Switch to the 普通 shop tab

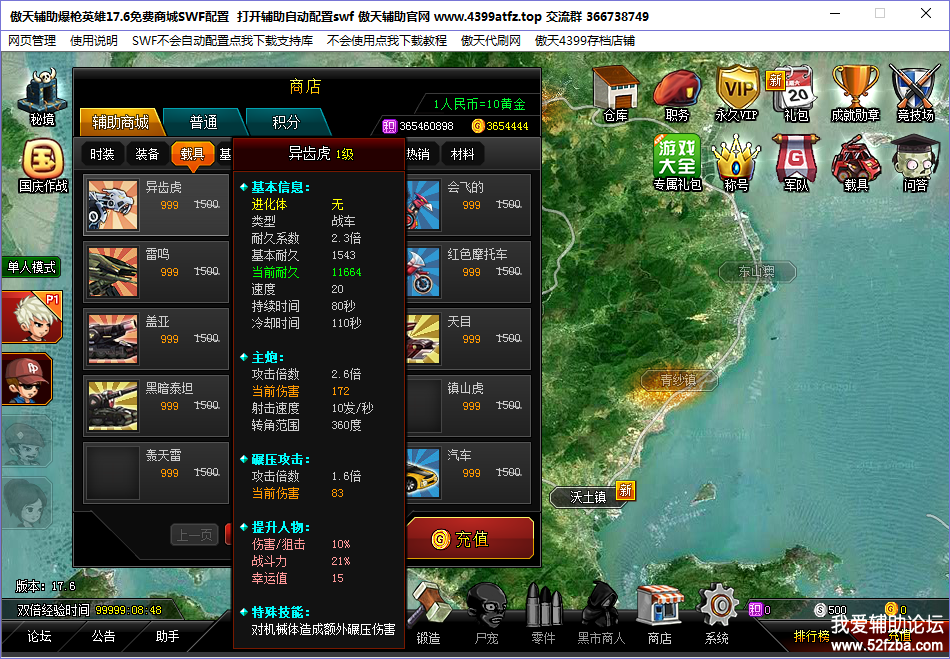click(x=204, y=122)
